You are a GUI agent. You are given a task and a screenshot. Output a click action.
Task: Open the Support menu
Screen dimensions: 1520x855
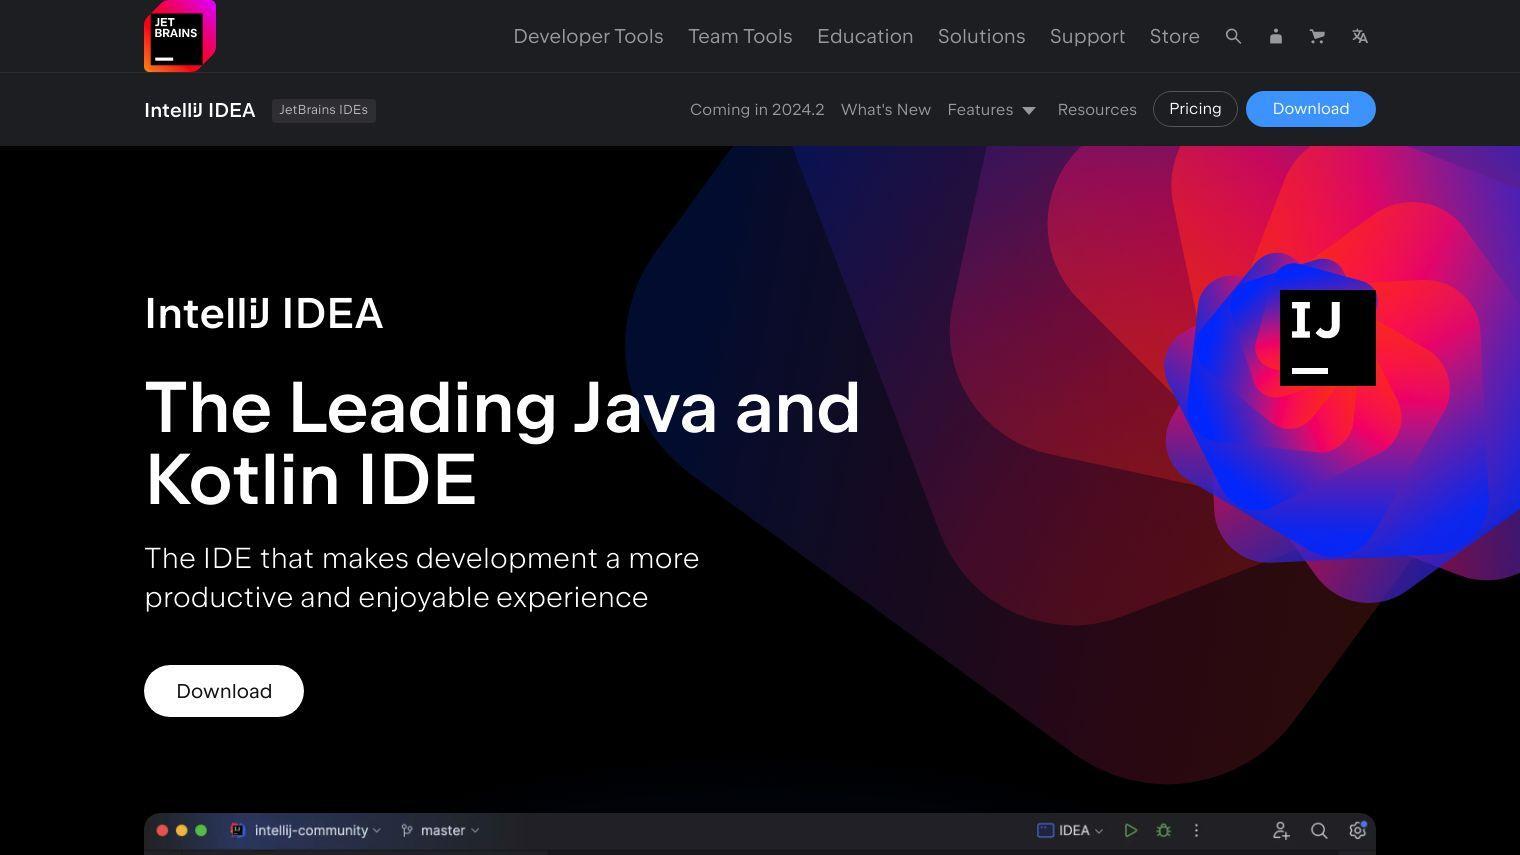1087,36
